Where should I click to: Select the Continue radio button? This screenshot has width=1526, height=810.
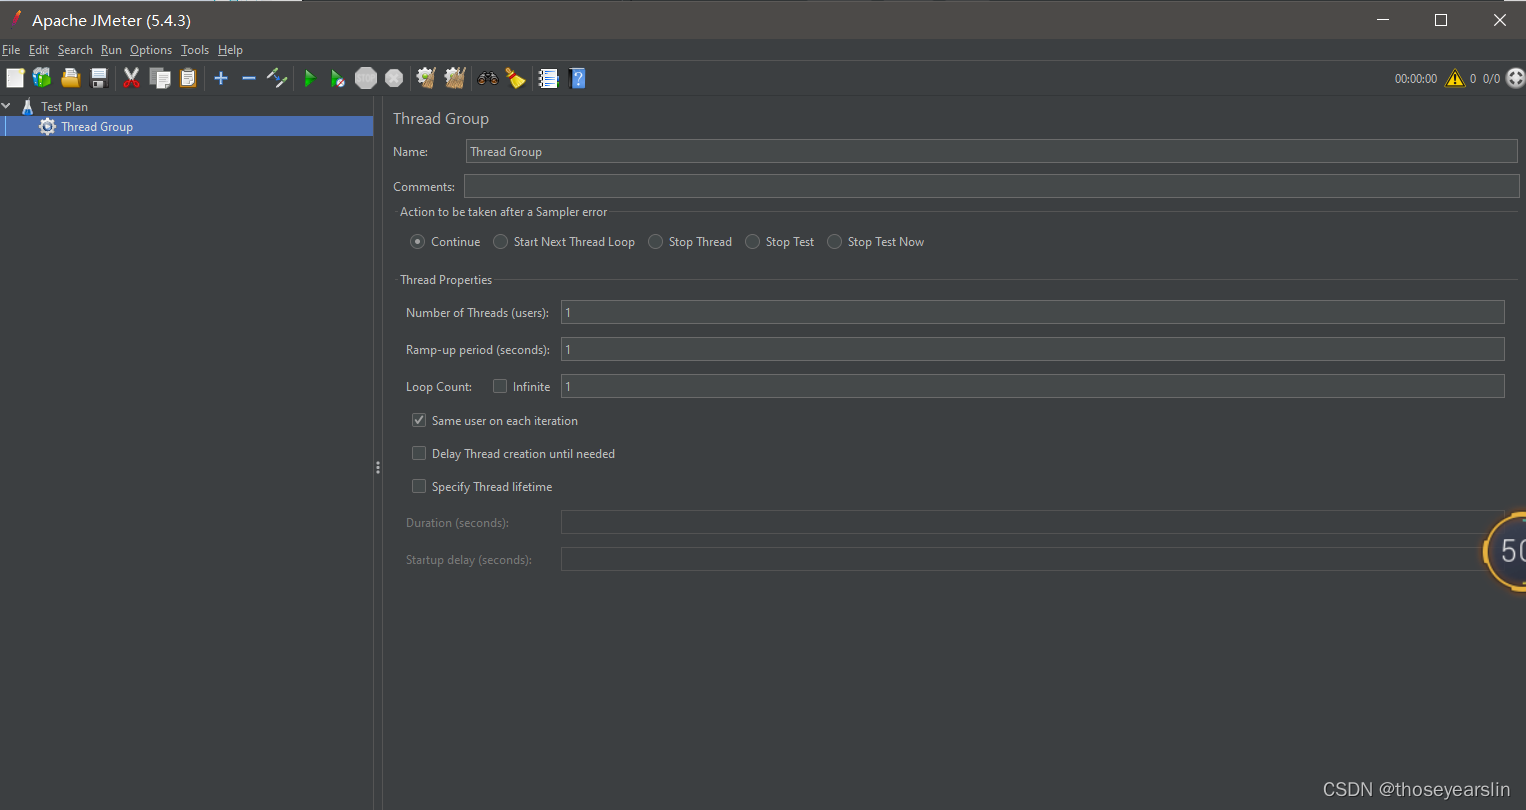tap(418, 242)
